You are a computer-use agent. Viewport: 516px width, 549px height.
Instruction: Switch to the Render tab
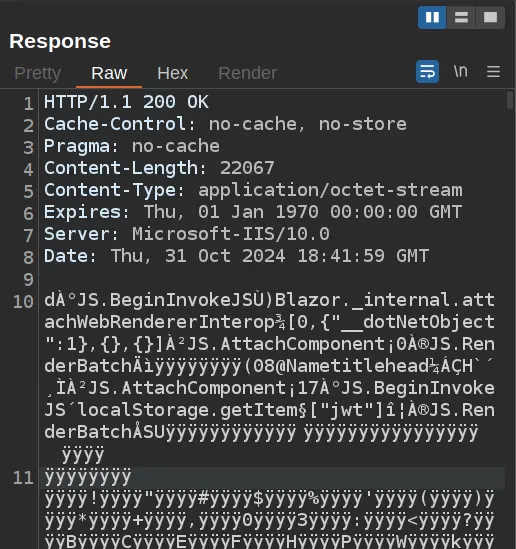[247, 73]
